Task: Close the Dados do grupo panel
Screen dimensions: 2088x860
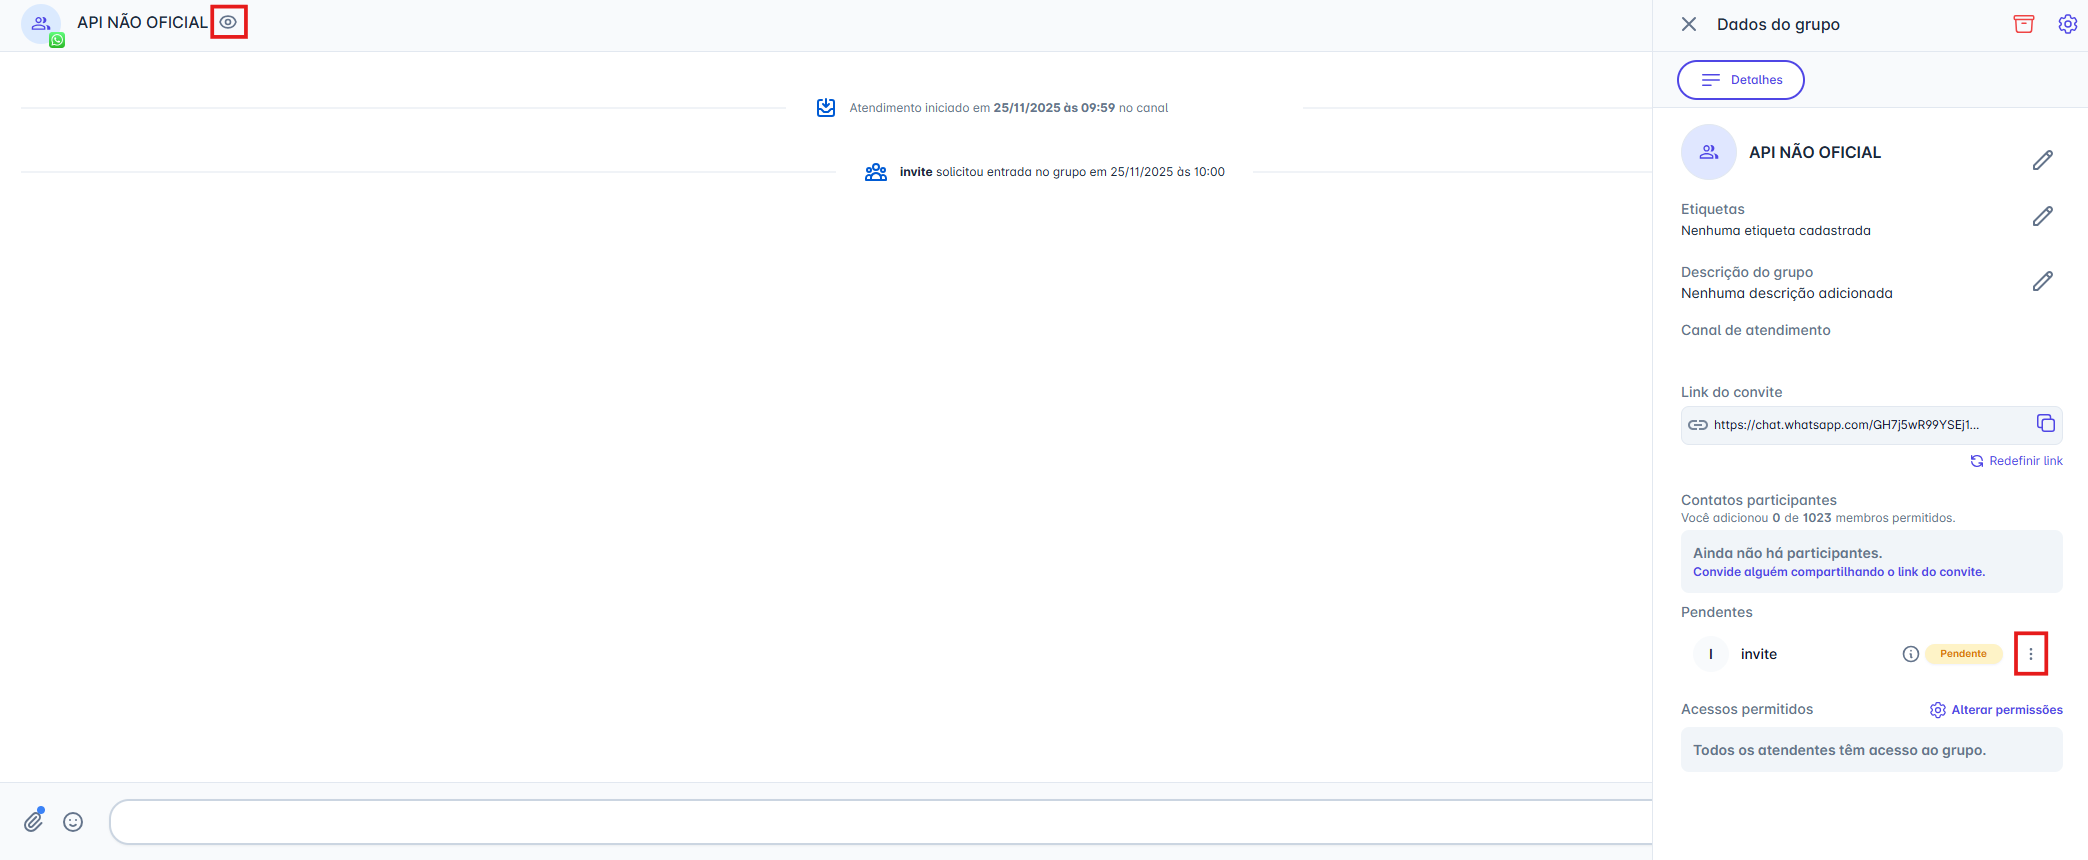Action: 1689,24
